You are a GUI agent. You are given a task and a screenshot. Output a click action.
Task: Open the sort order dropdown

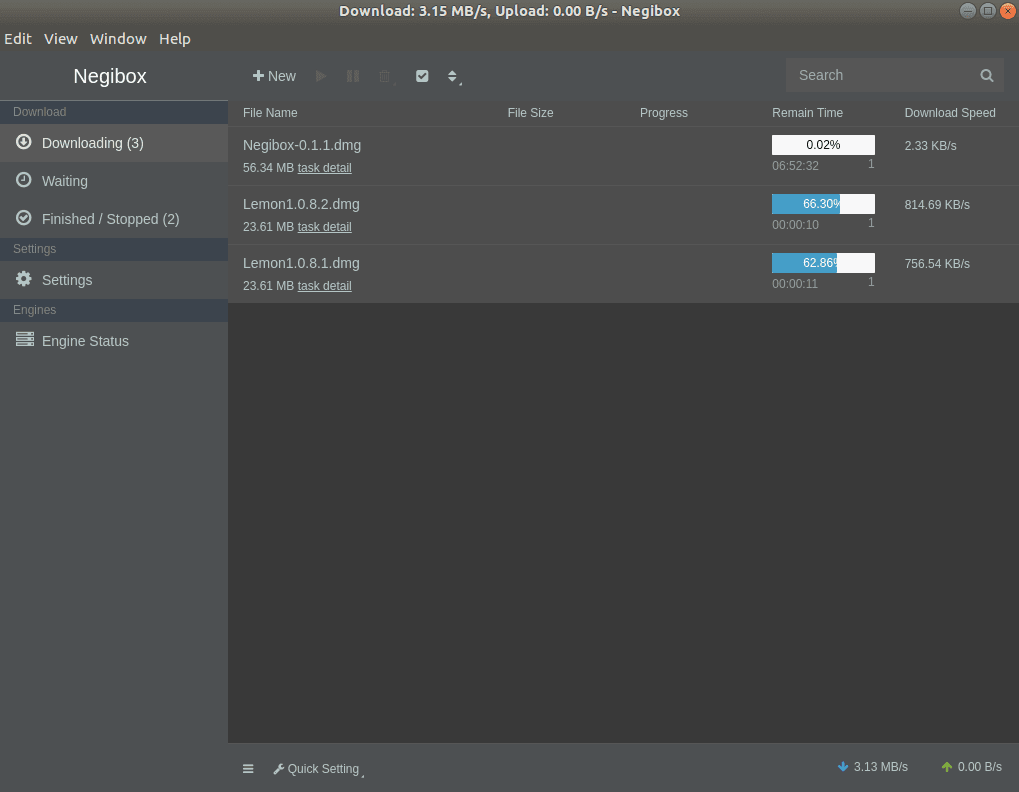(453, 76)
